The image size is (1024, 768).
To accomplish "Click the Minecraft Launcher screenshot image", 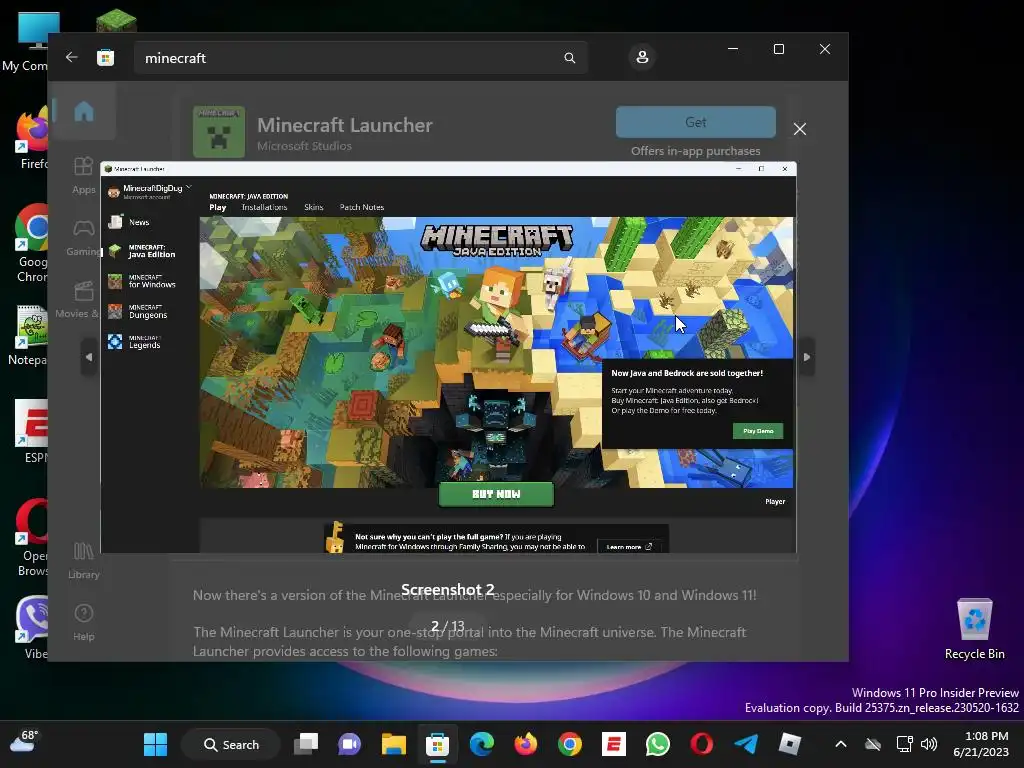I will coord(448,357).
